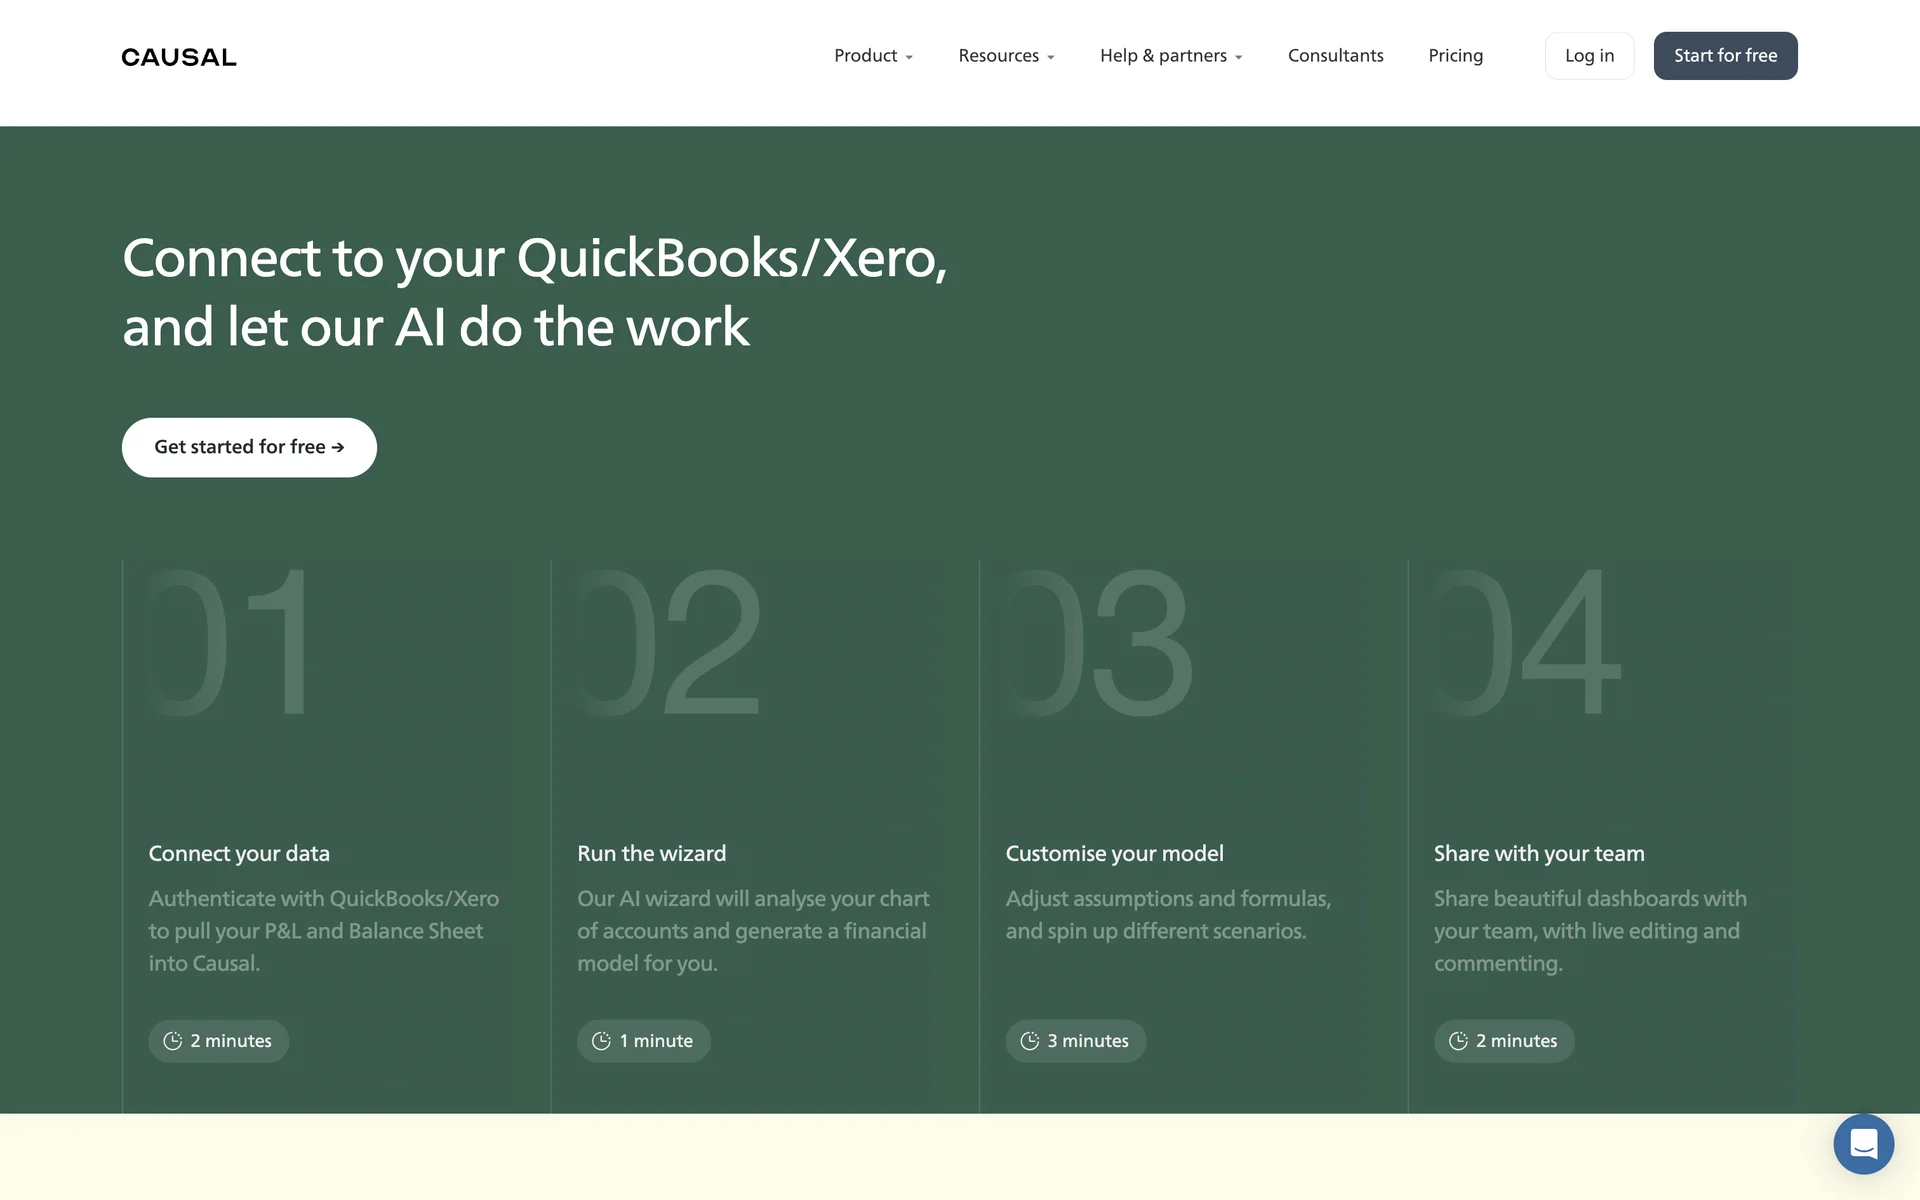This screenshot has width=1920, height=1200.
Task: Expand the Product dropdown menu
Action: pos(873,56)
